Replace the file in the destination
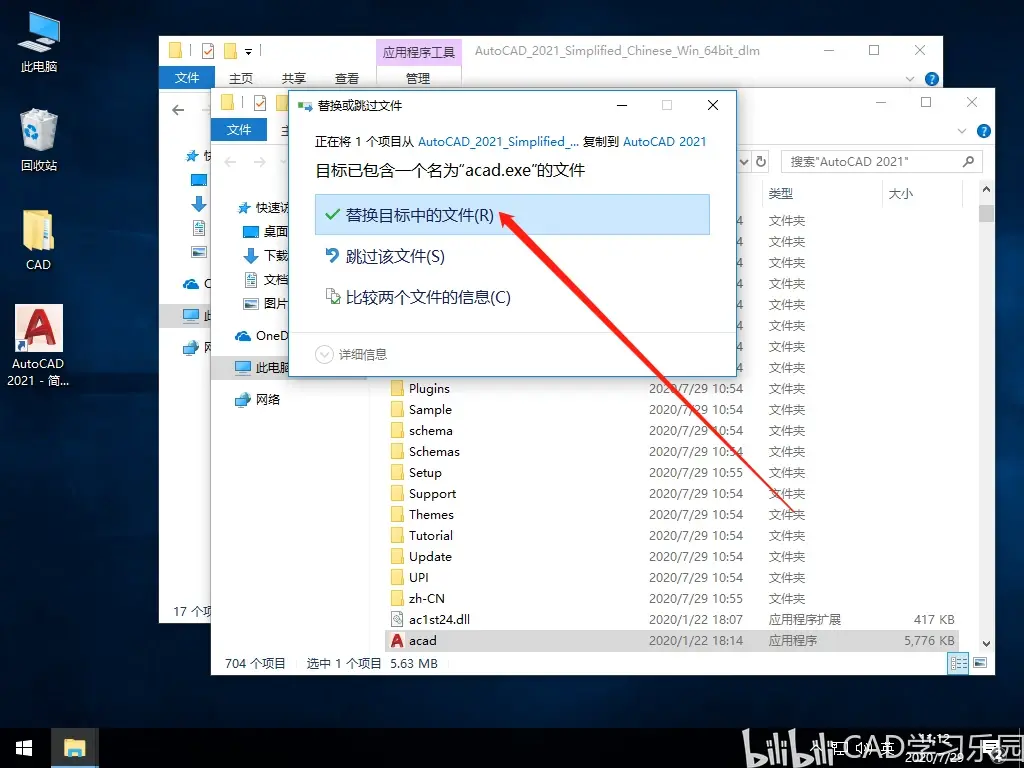 click(512, 214)
